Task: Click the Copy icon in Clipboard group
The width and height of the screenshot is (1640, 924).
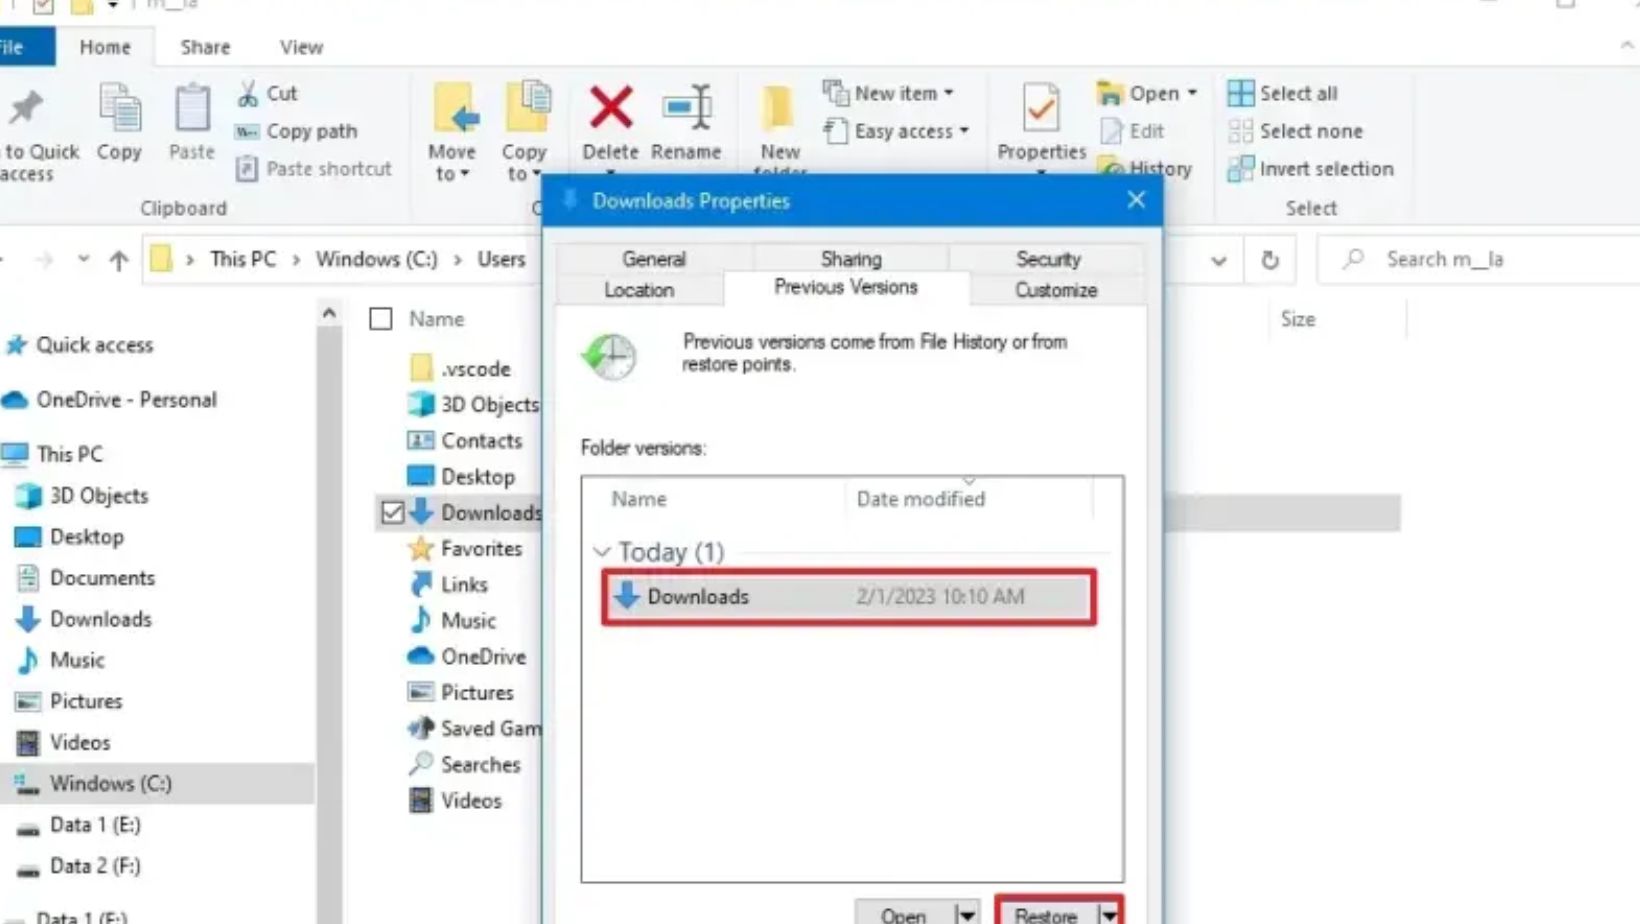Action: click(x=119, y=109)
